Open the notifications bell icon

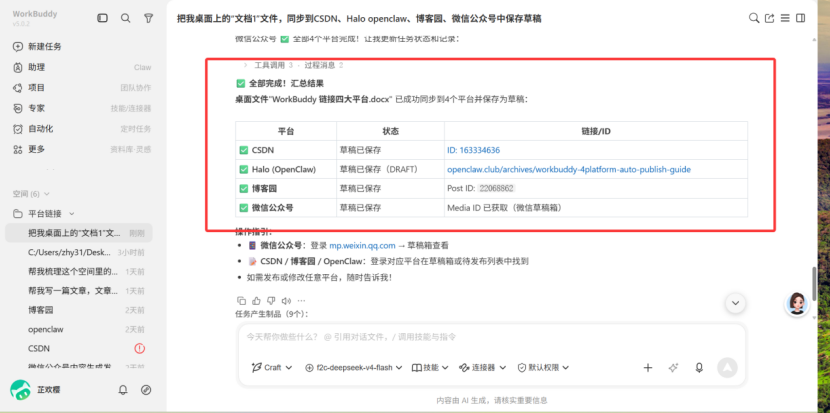click(x=123, y=390)
